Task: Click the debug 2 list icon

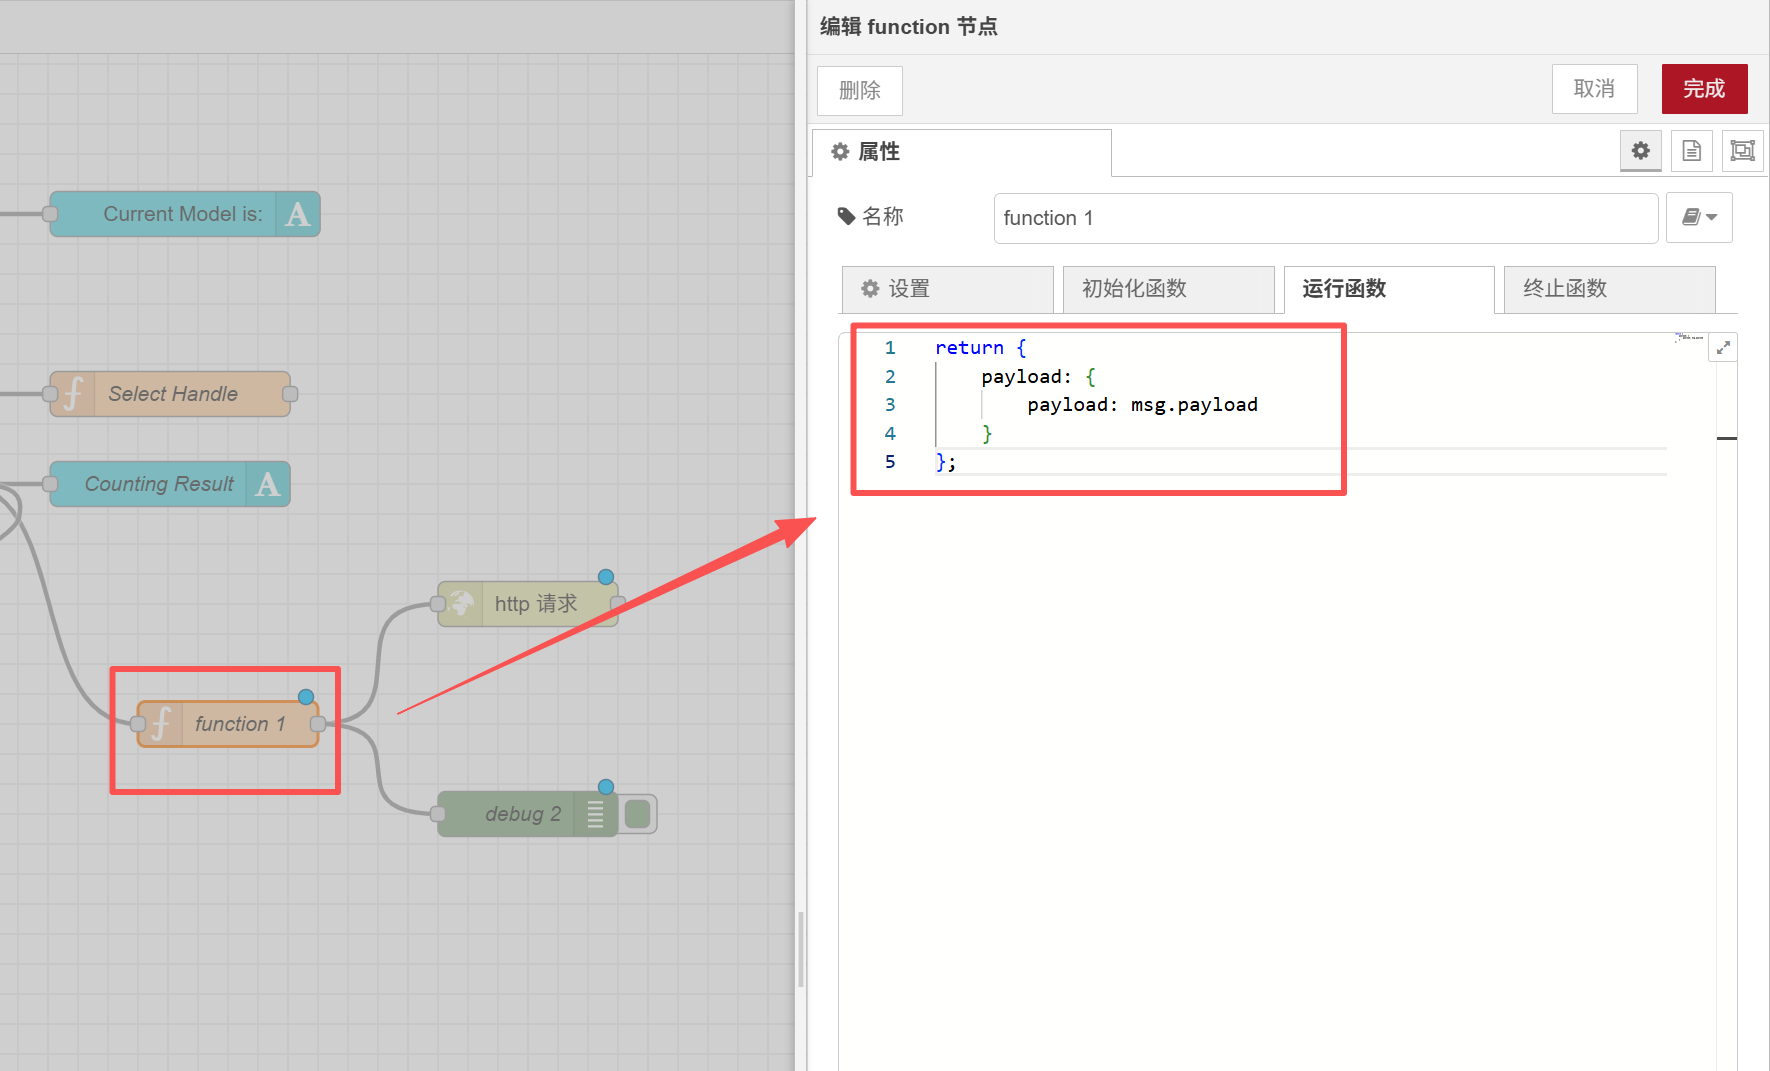Action: point(595,814)
